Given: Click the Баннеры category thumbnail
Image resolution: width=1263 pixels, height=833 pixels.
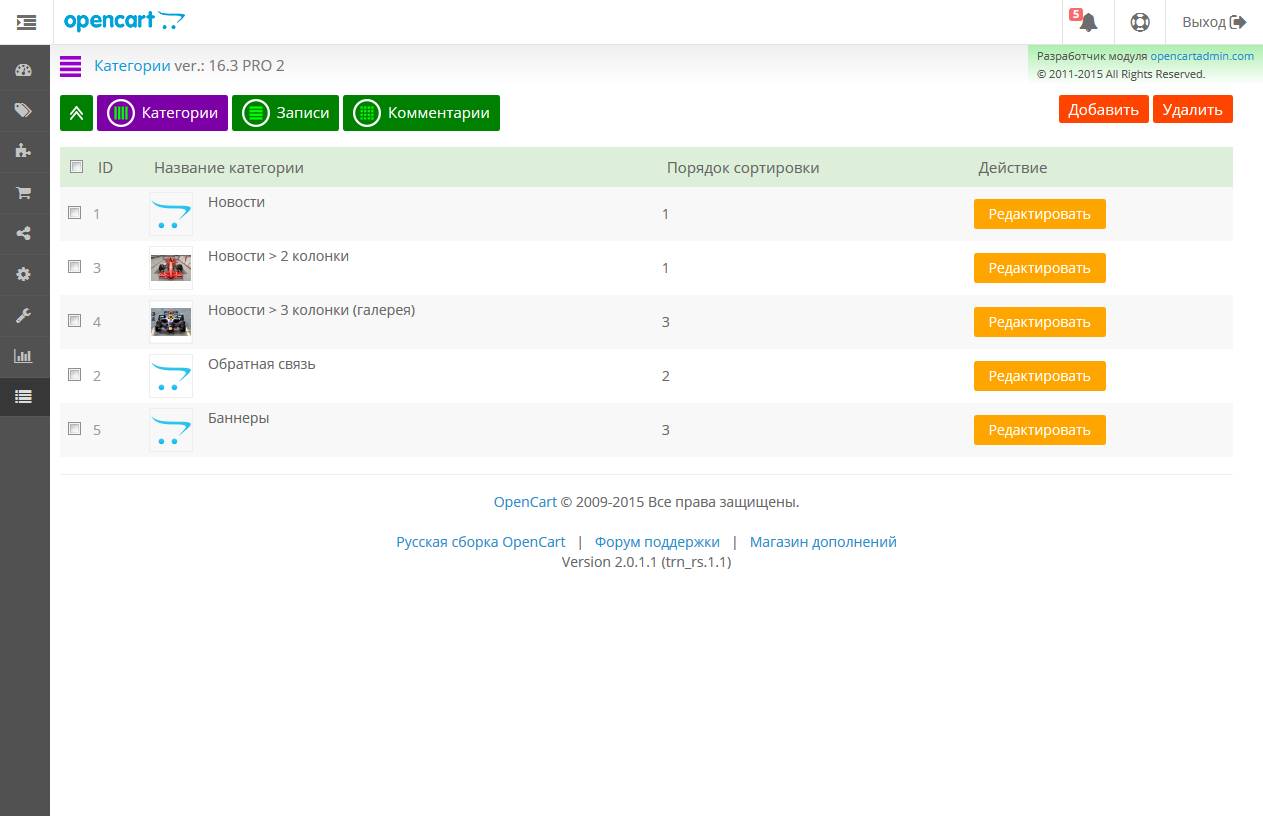Looking at the screenshot, I should coord(171,430).
